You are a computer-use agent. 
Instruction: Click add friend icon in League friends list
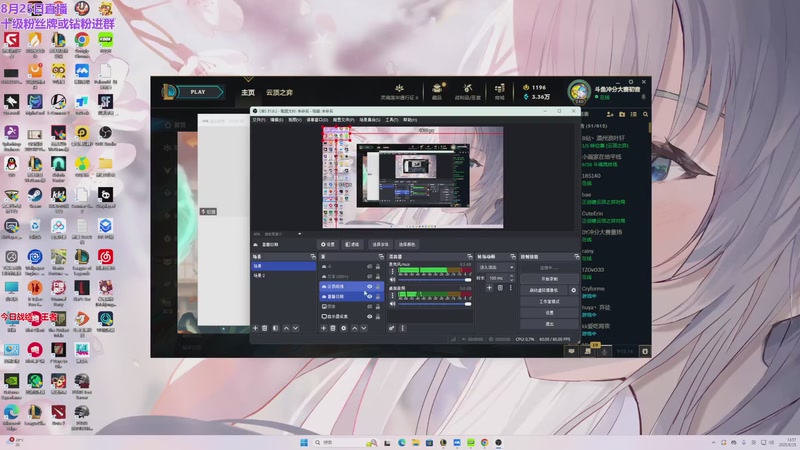tap(610, 114)
